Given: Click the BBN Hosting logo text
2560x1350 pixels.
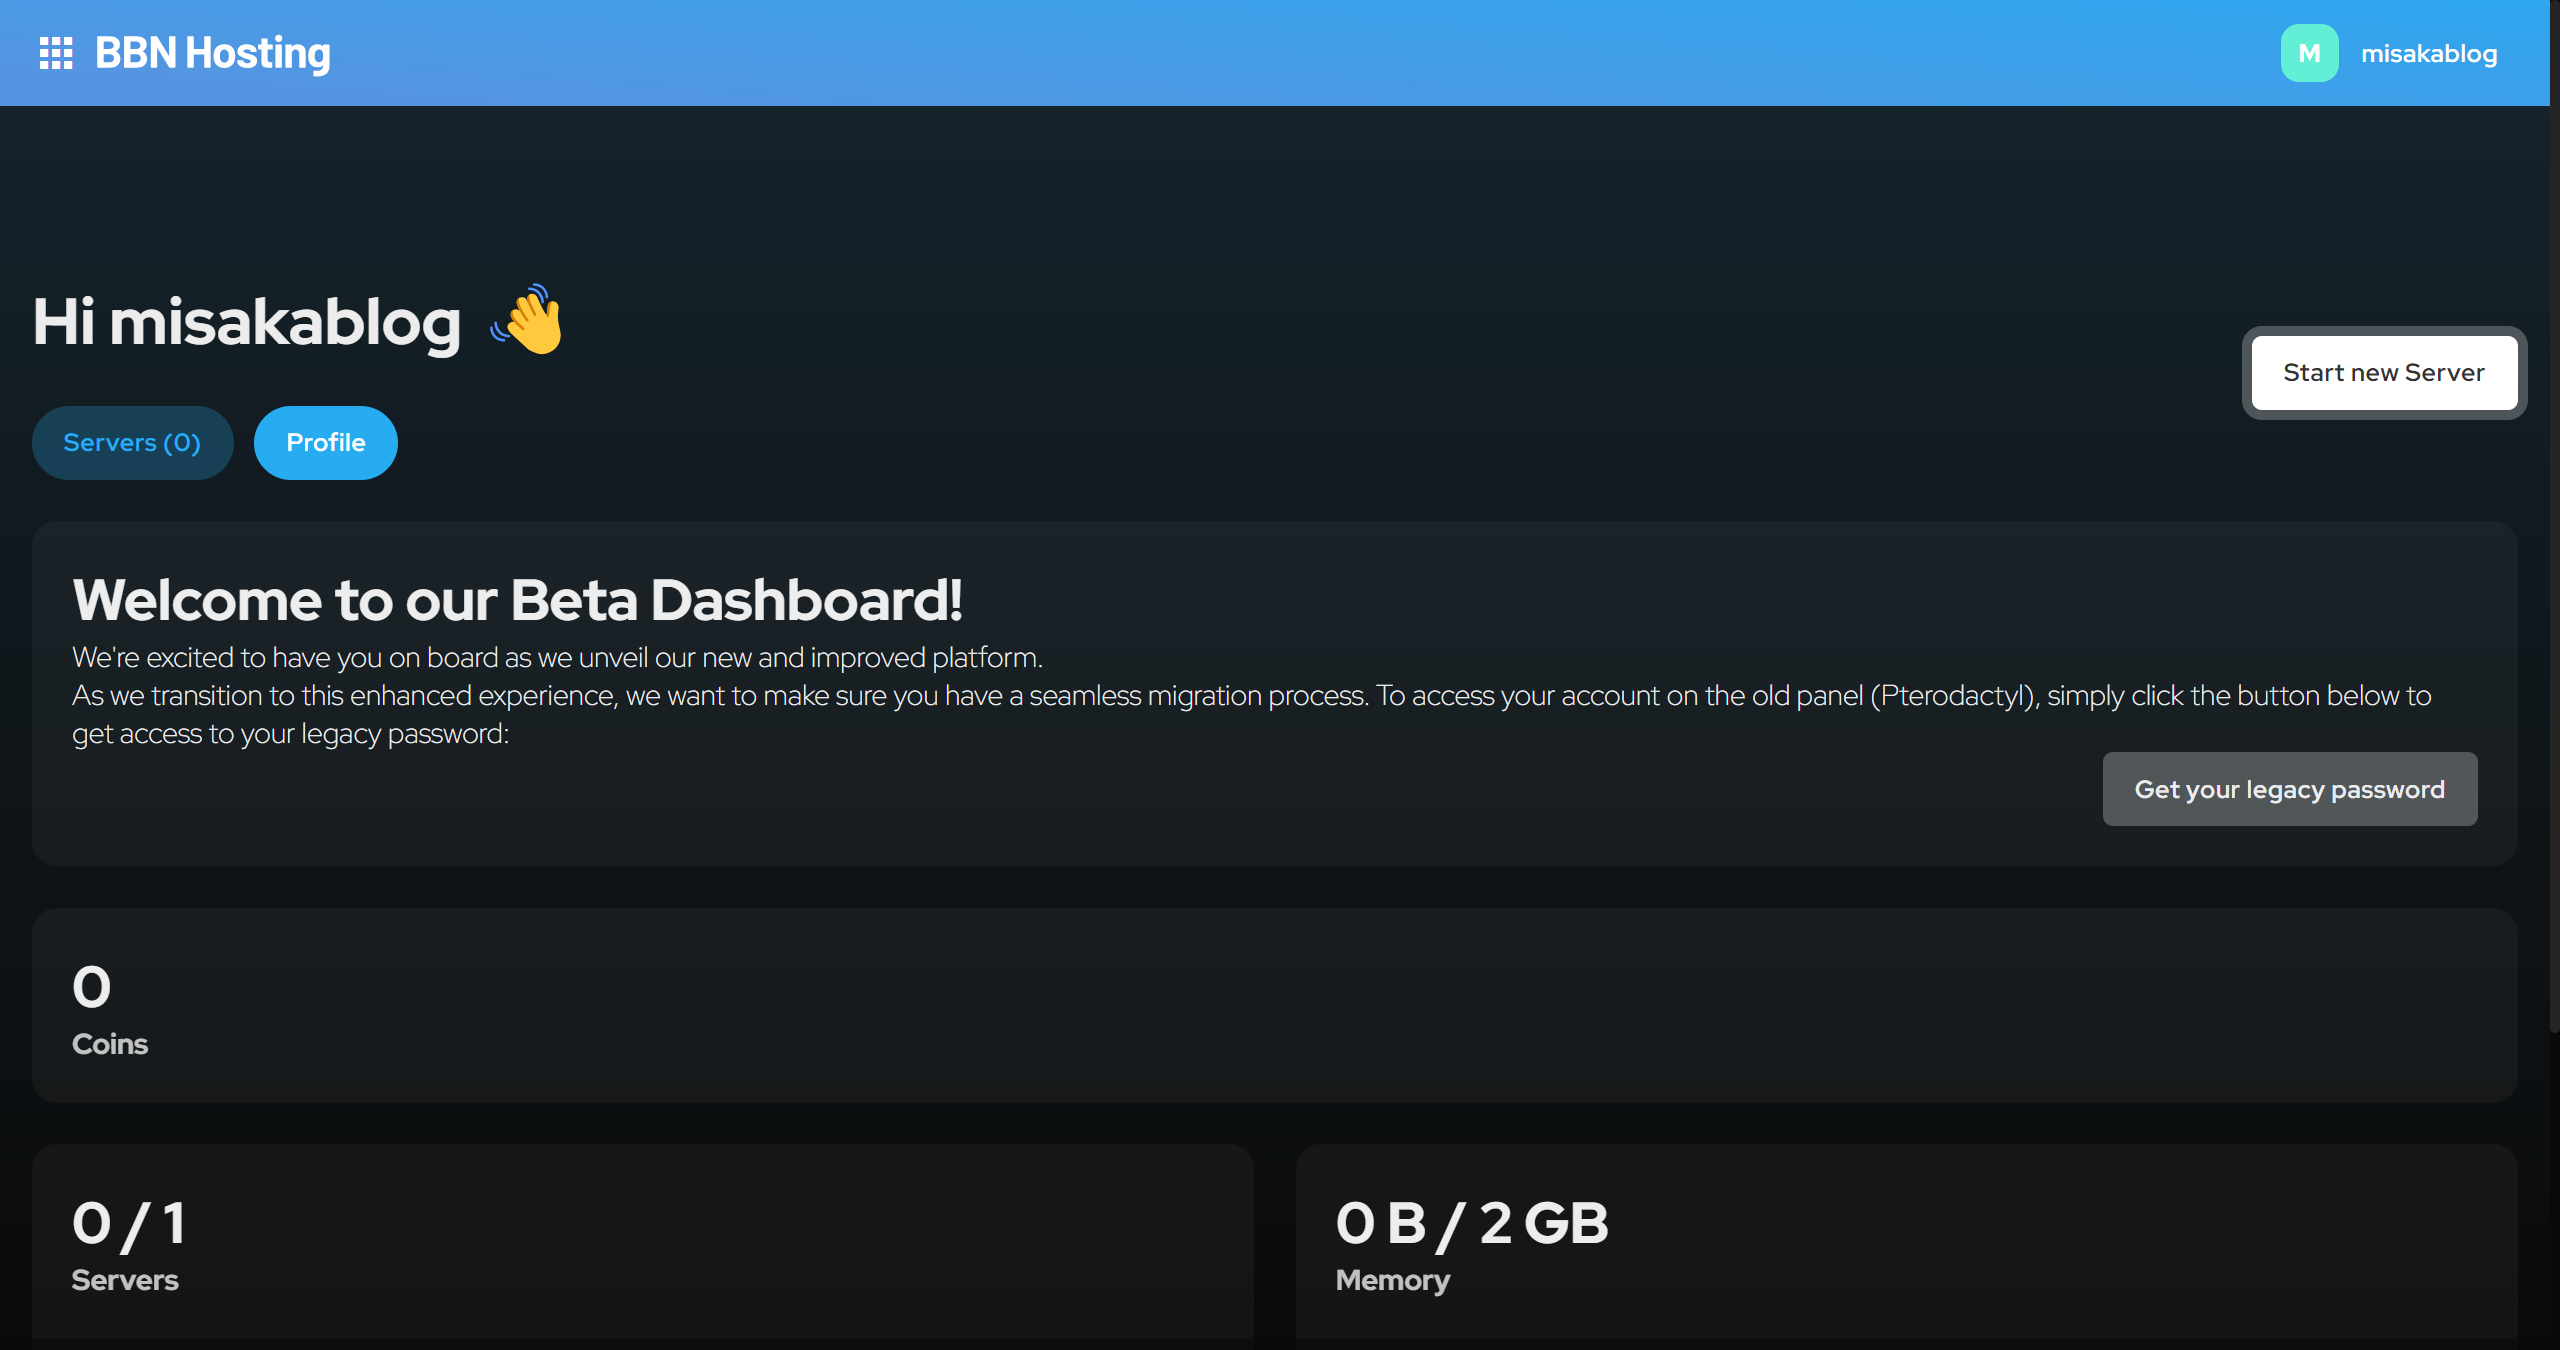Looking at the screenshot, I should pos(212,53).
